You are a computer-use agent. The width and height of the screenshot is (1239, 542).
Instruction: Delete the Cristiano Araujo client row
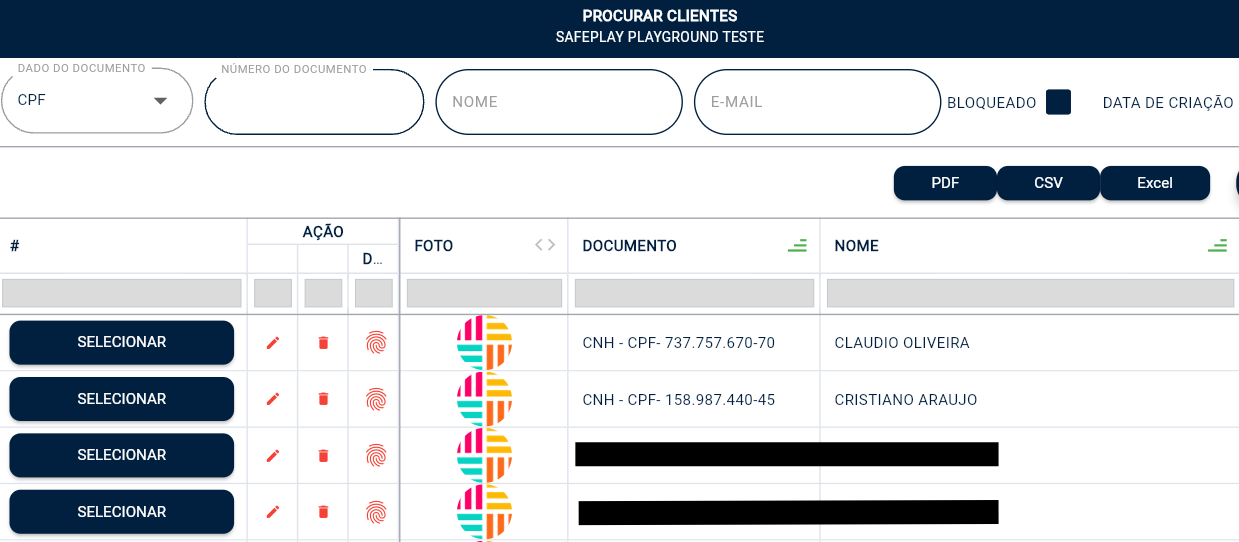point(323,399)
